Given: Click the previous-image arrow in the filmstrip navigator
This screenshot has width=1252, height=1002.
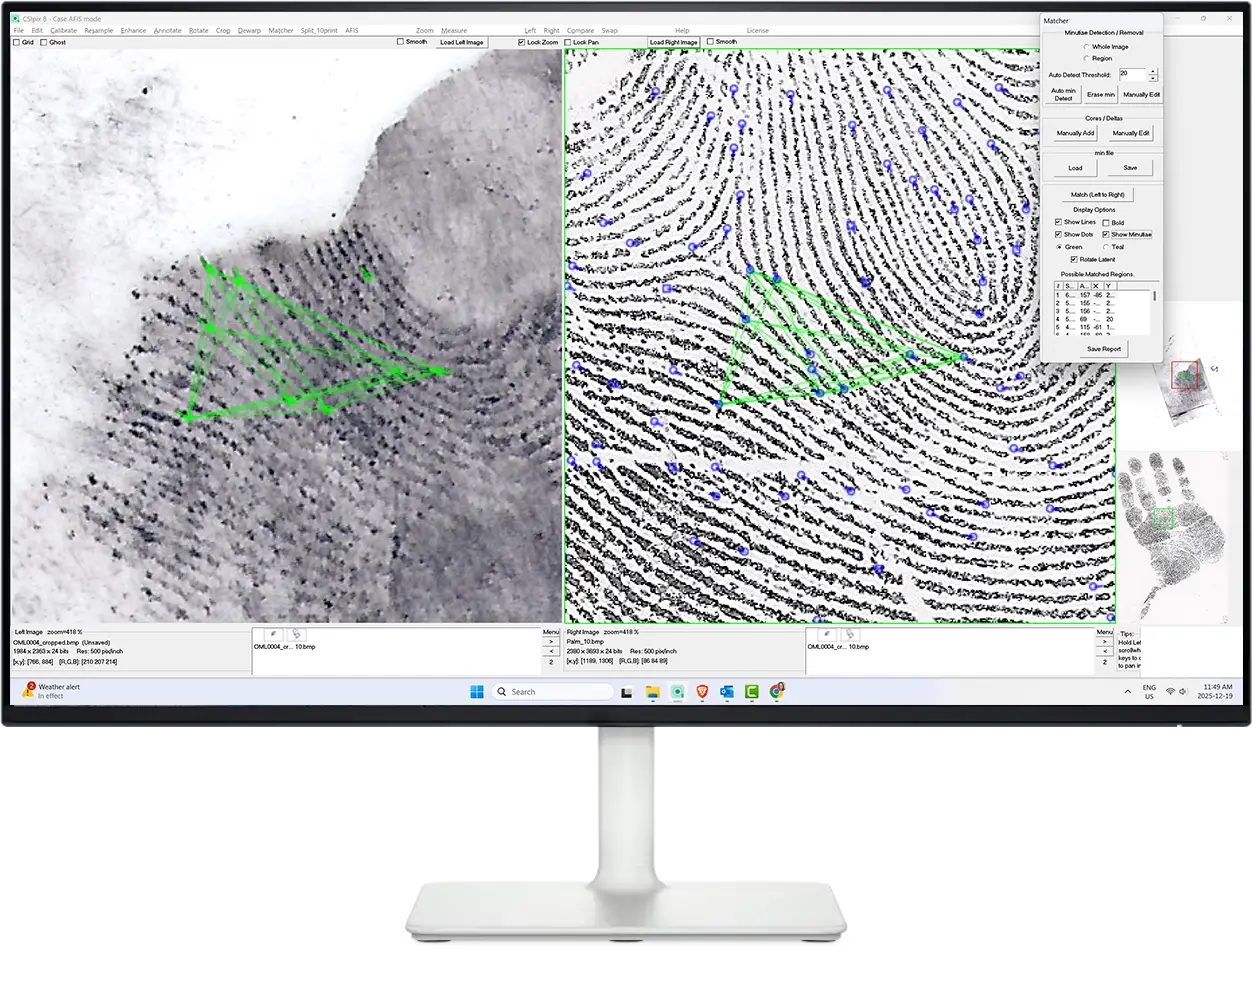Looking at the screenshot, I should [x=551, y=650].
